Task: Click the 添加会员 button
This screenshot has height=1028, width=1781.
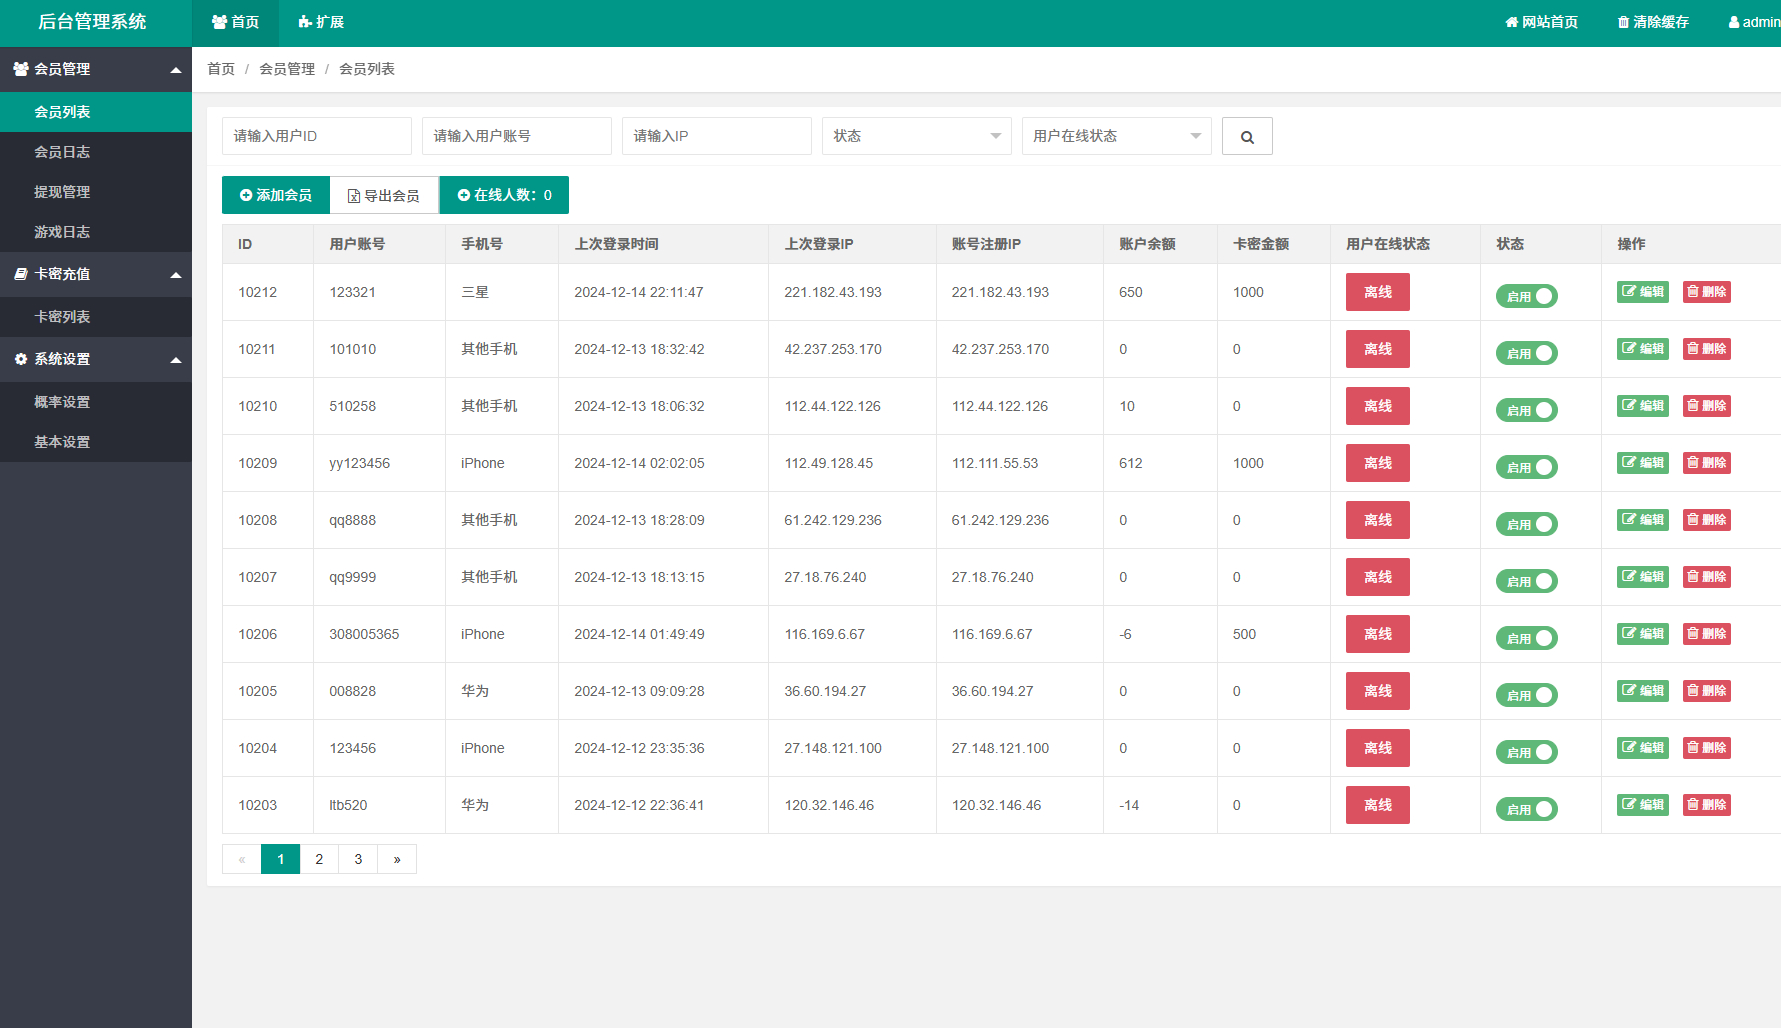Action: pos(276,195)
